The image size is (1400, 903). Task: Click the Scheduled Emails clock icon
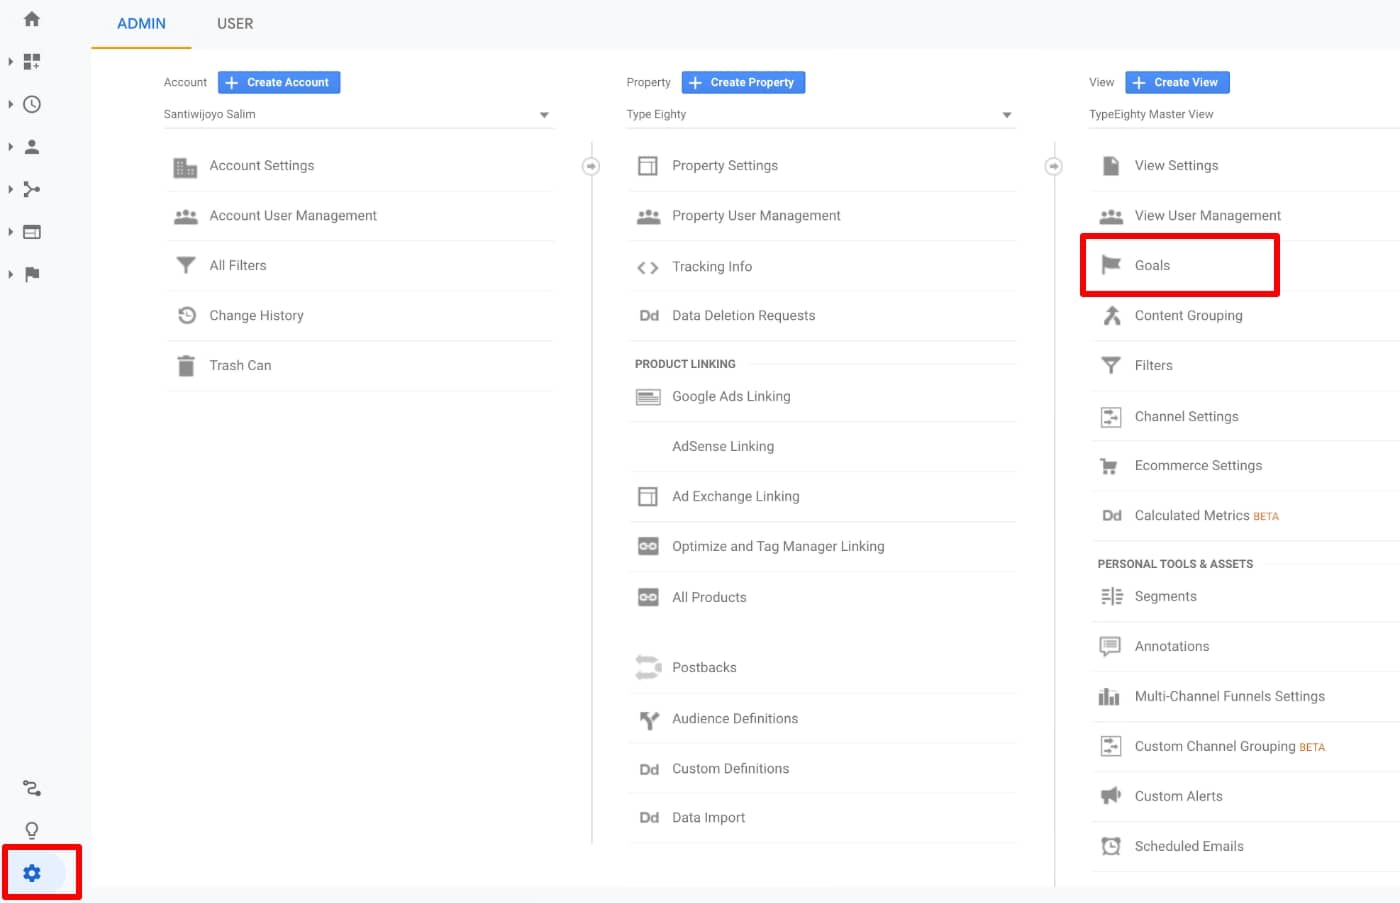click(x=1111, y=846)
